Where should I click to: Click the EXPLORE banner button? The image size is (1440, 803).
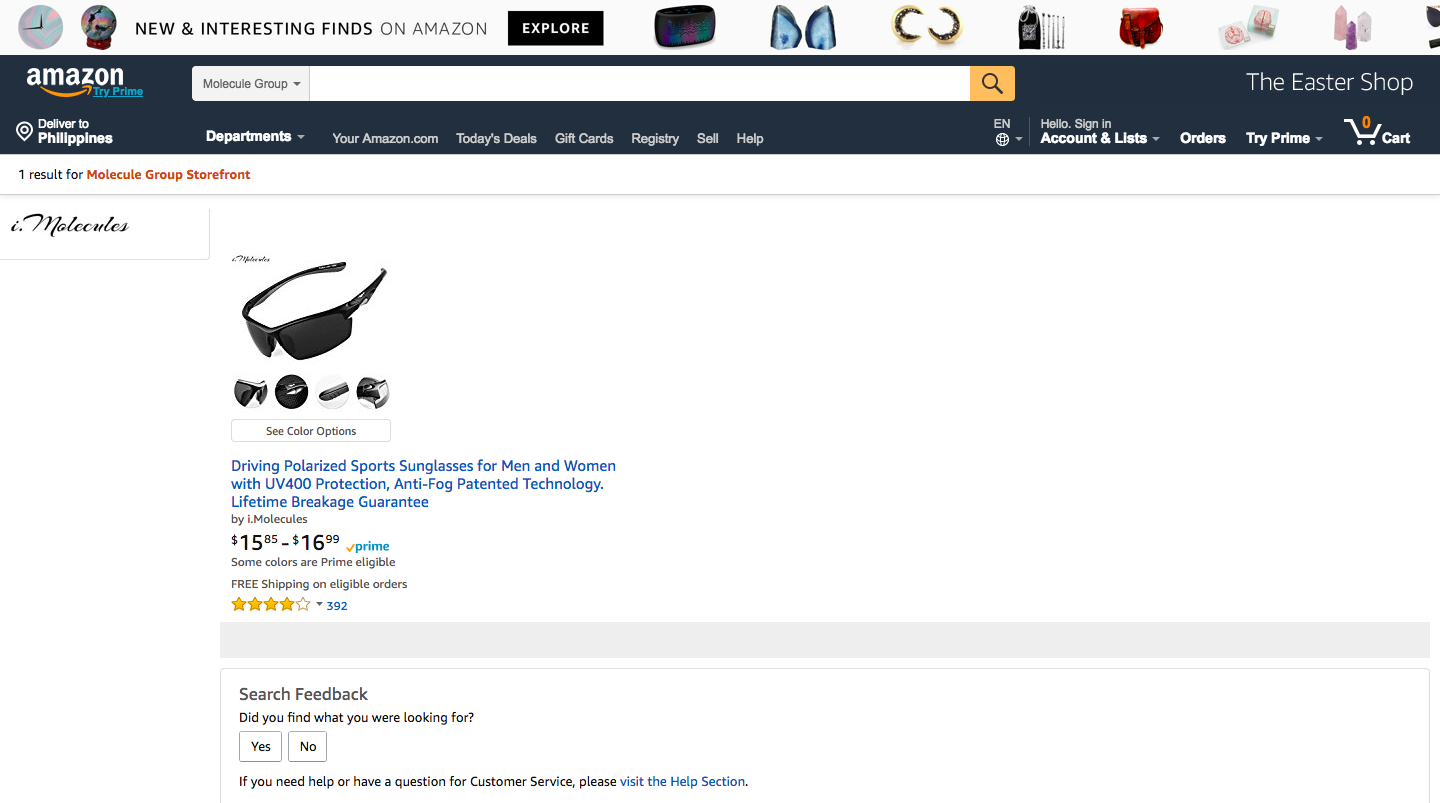click(x=555, y=28)
